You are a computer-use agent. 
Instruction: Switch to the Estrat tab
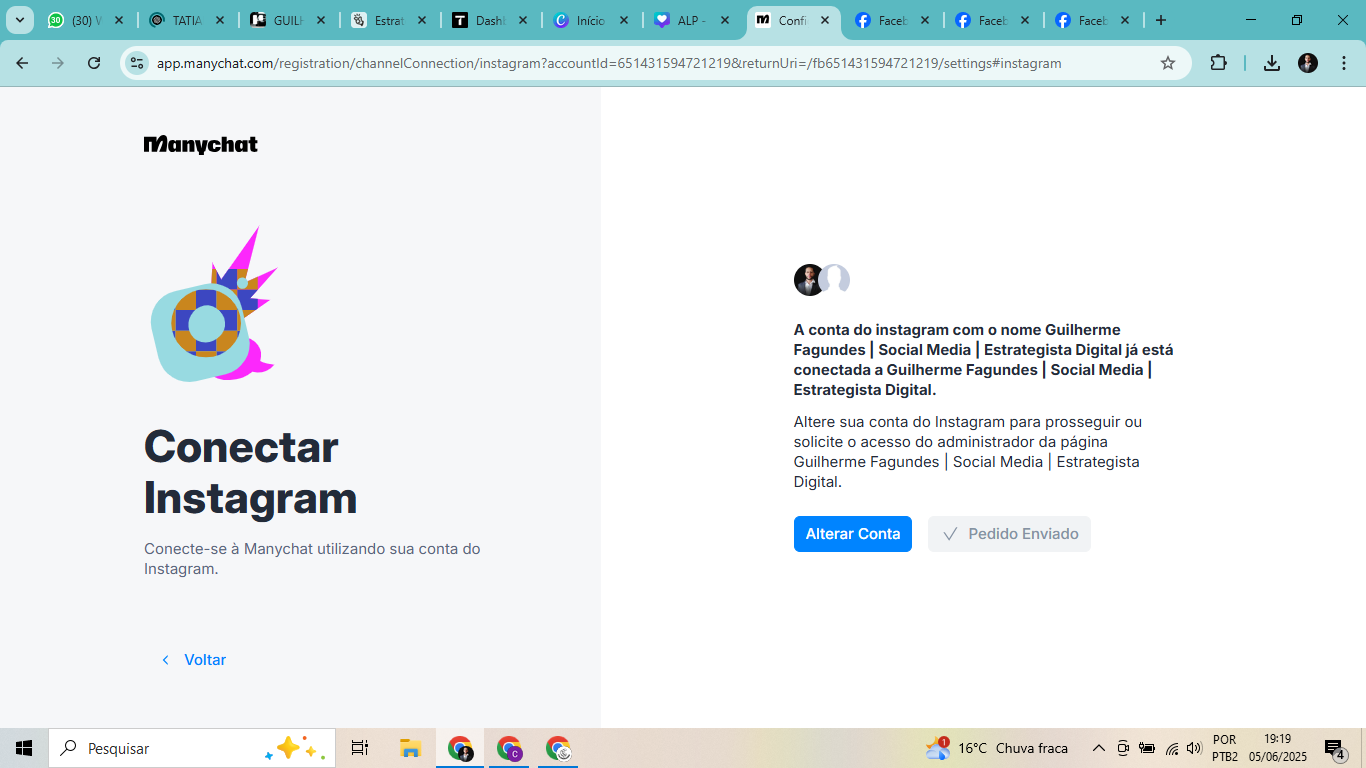point(389,20)
